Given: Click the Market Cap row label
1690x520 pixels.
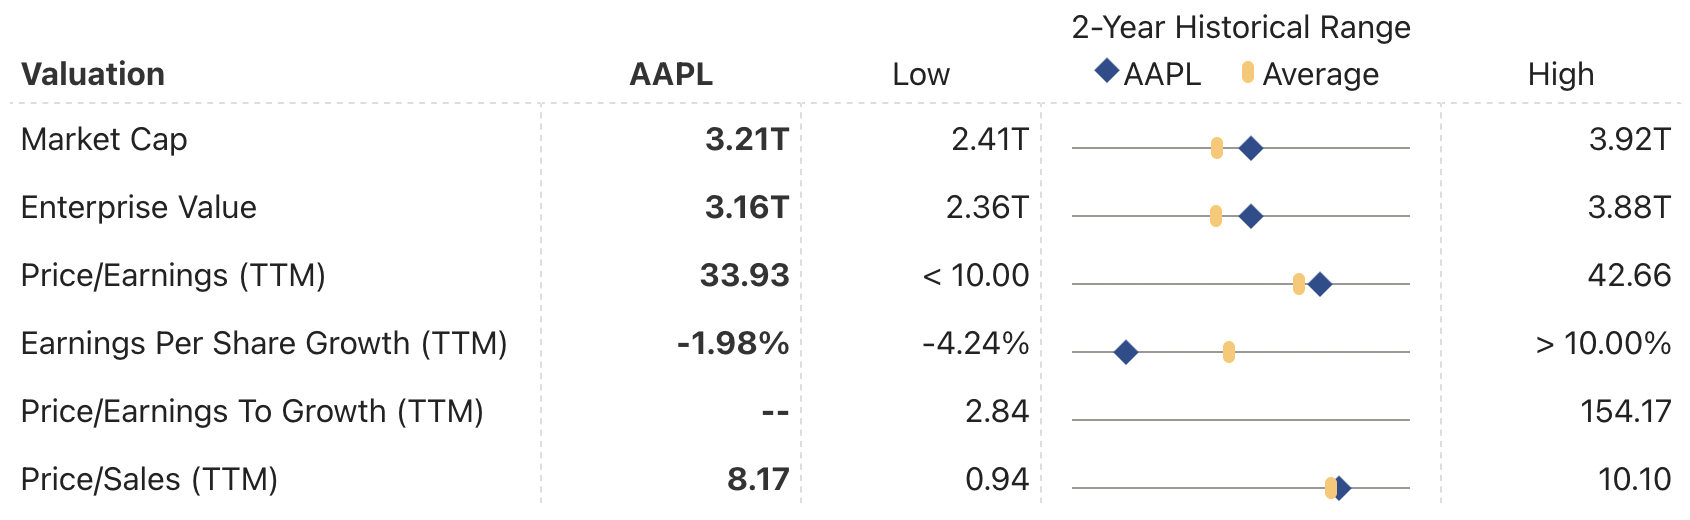Looking at the screenshot, I should click(x=104, y=139).
